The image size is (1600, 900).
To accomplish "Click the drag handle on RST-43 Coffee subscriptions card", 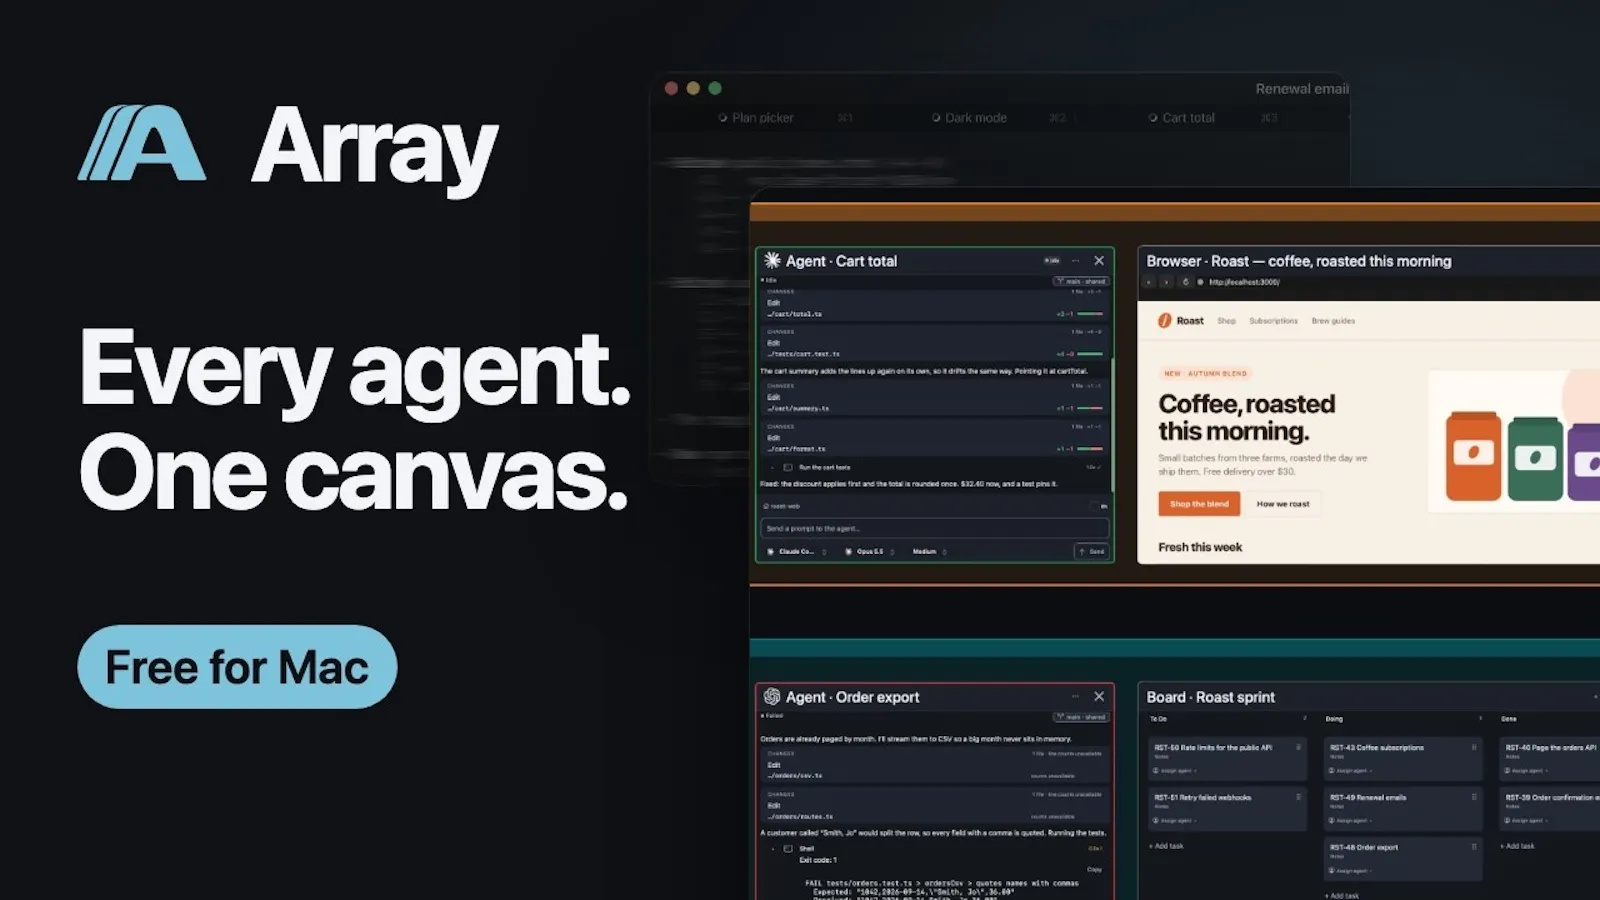I will (x=1473, y=747).
